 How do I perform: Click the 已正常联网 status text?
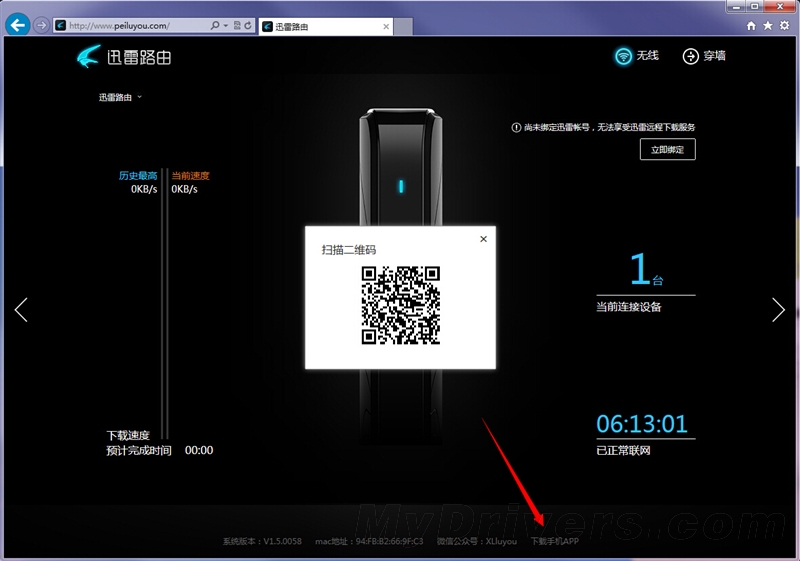coord(623,450)
